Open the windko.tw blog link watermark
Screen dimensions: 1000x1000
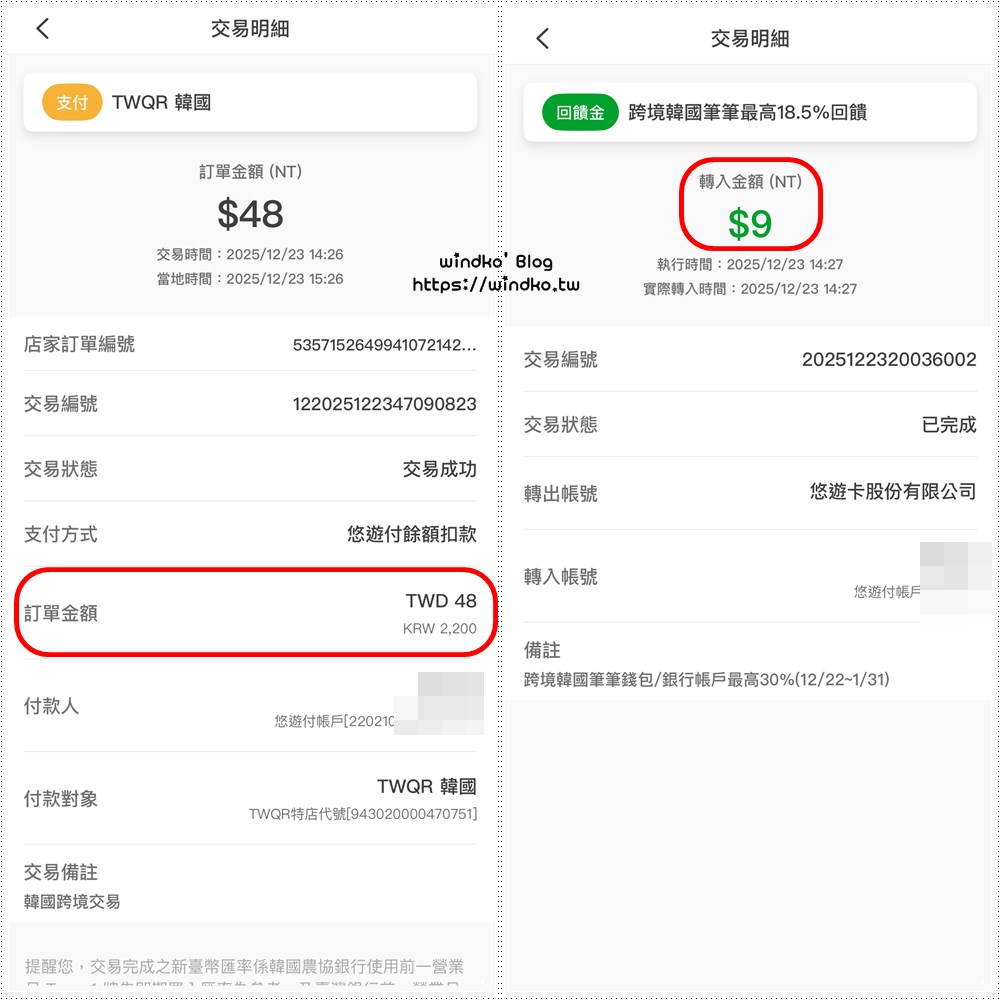(496, 284)
